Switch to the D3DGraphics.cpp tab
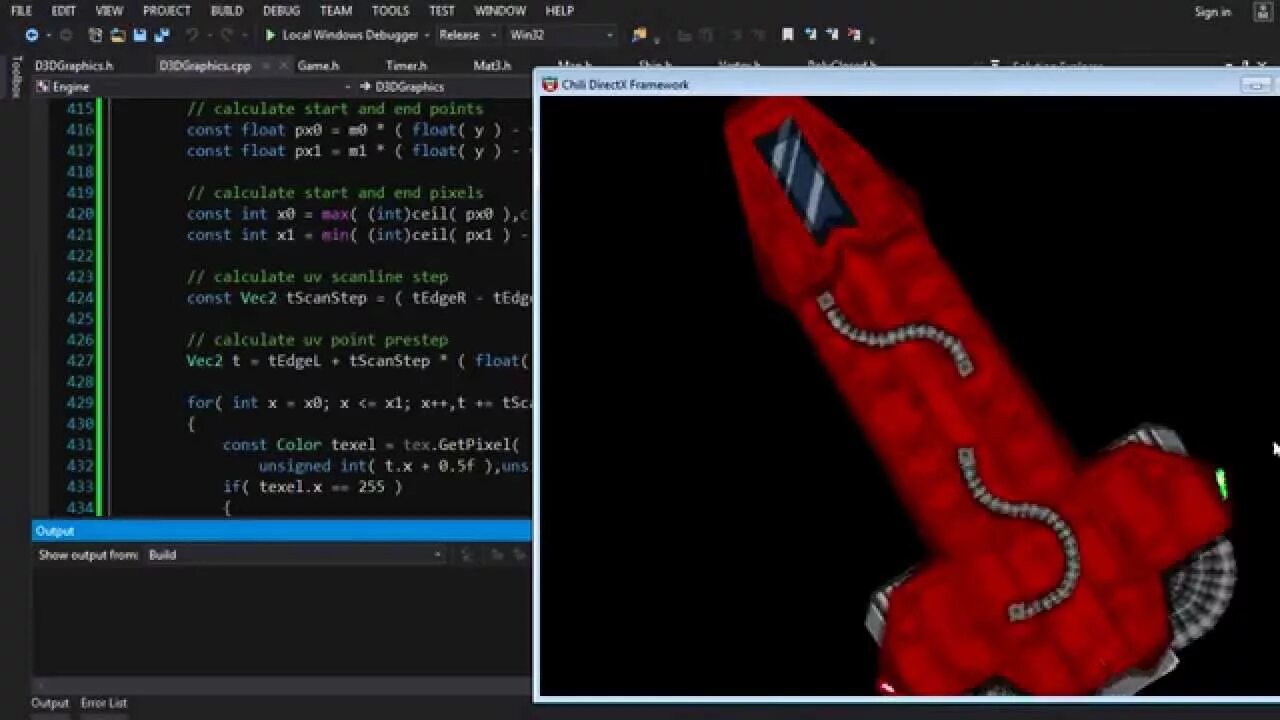The width and height of the screenshot is (1280, 720). click(x=205, y=66)
